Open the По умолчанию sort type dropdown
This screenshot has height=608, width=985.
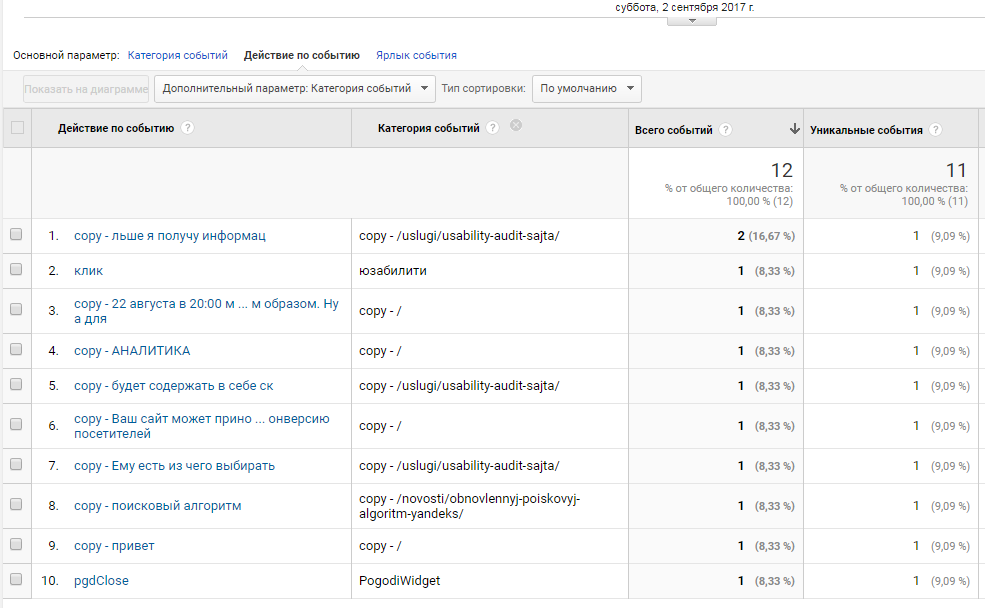587,89
